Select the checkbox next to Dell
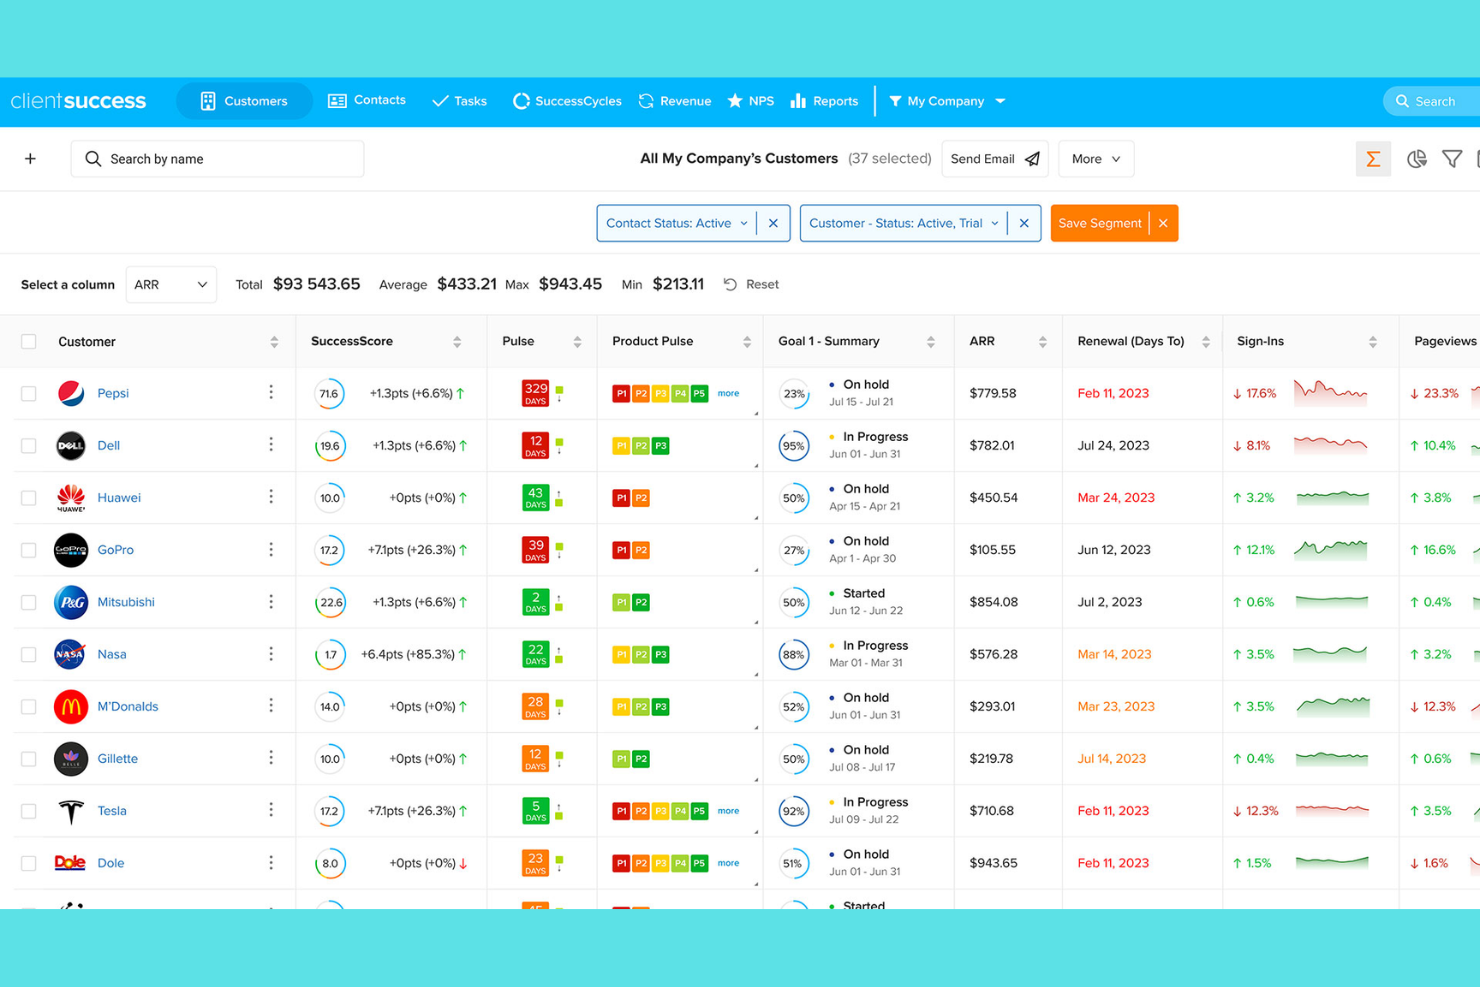The image size is (1480, 987). (x=28, y=445)
